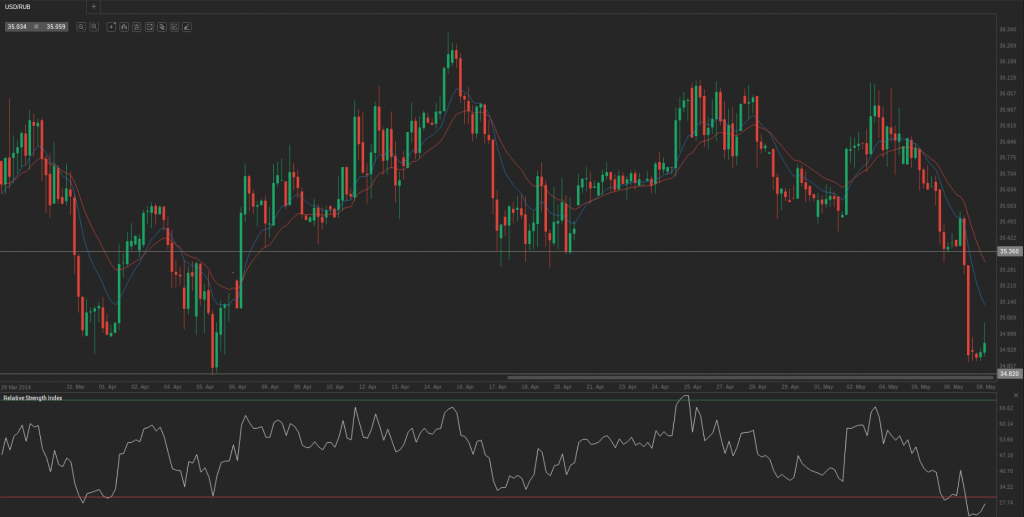Viewport: 1024px width, 517px height.
Task: Click the indicators icon with stacked bars
Action: (x=136, y=27)
